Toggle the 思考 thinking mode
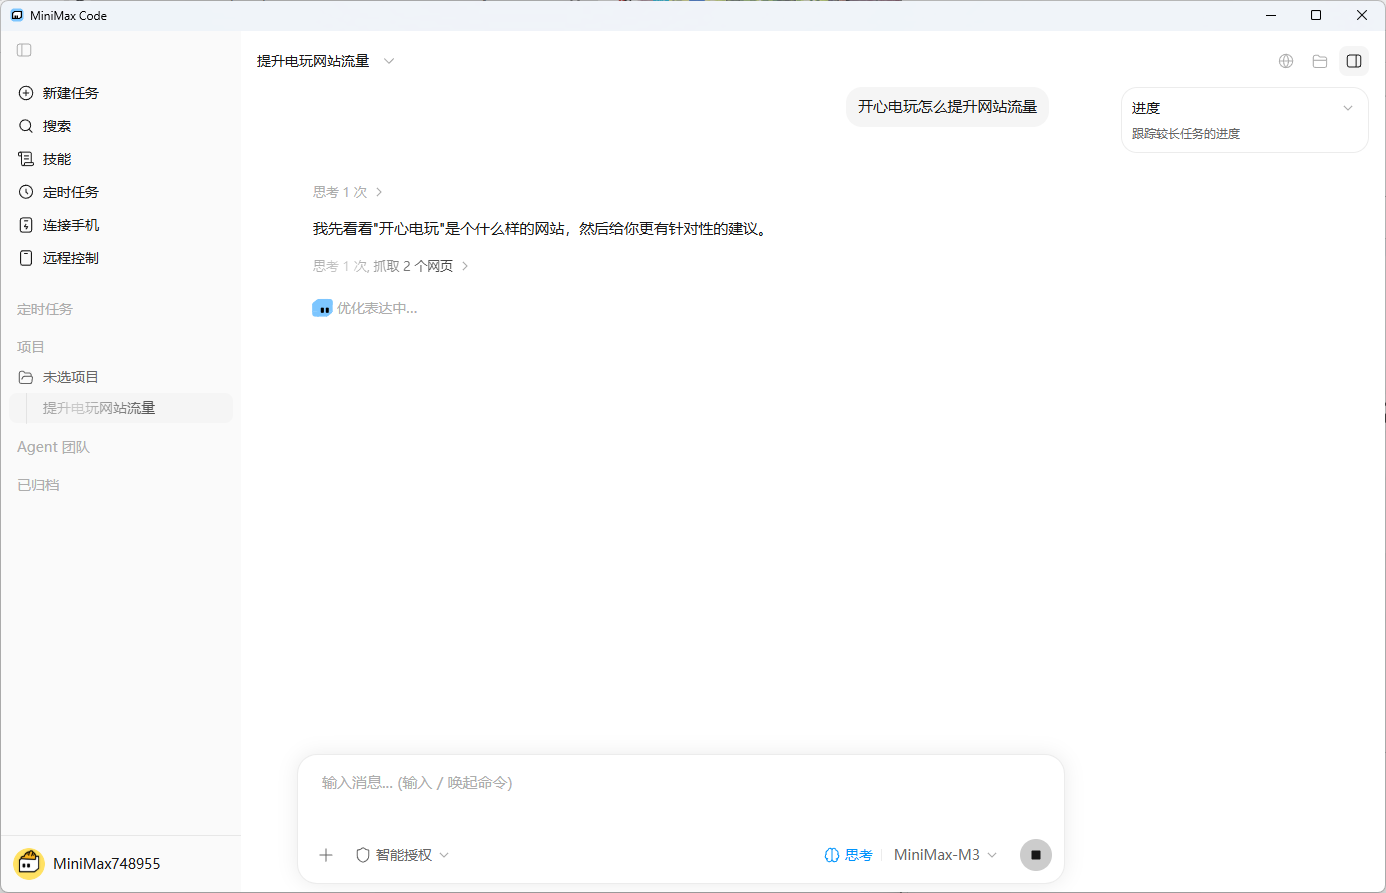This screenshot has height=893, width=1386. pos(848,855)
